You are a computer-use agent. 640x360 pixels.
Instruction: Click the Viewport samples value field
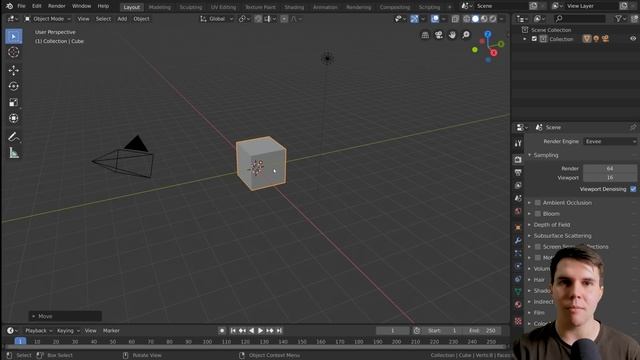(610, 178)
